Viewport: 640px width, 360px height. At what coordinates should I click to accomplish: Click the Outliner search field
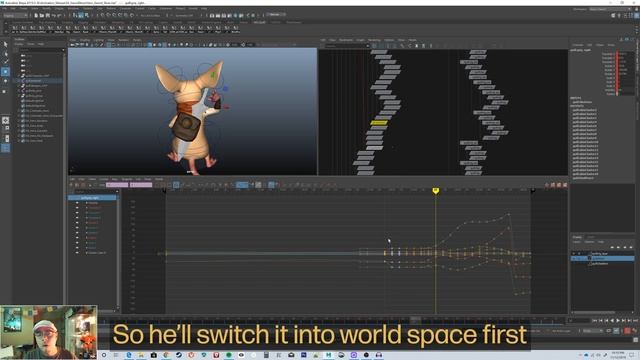click(x=40, y=49)
